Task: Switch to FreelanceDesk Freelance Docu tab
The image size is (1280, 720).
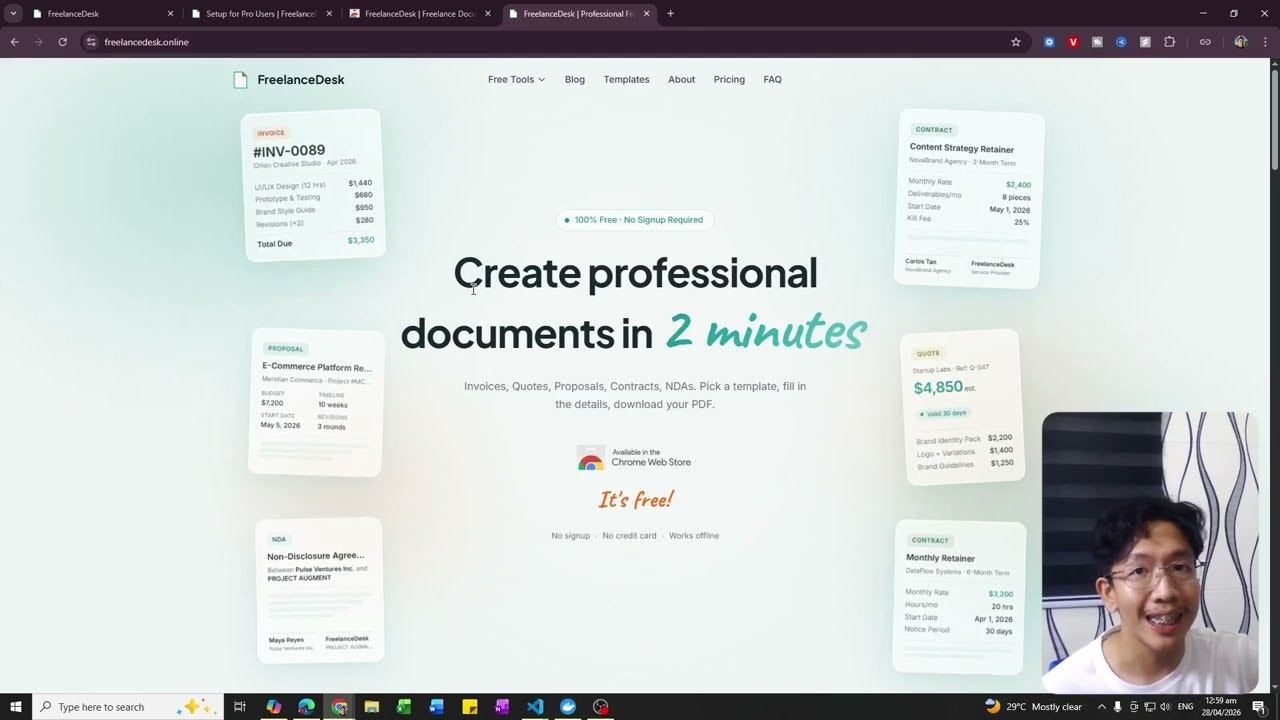Action: tap(418, 14)
